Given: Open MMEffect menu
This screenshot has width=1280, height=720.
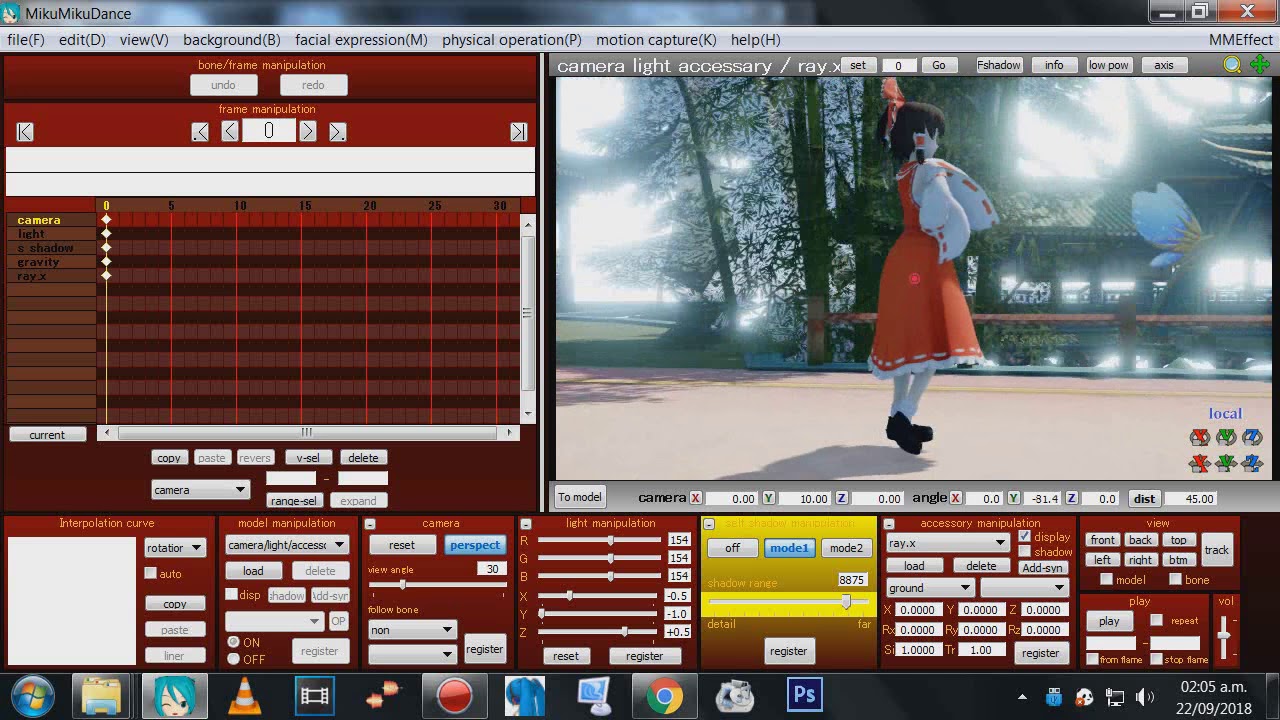Looking at the screenshot, I should pos(1241,40).
